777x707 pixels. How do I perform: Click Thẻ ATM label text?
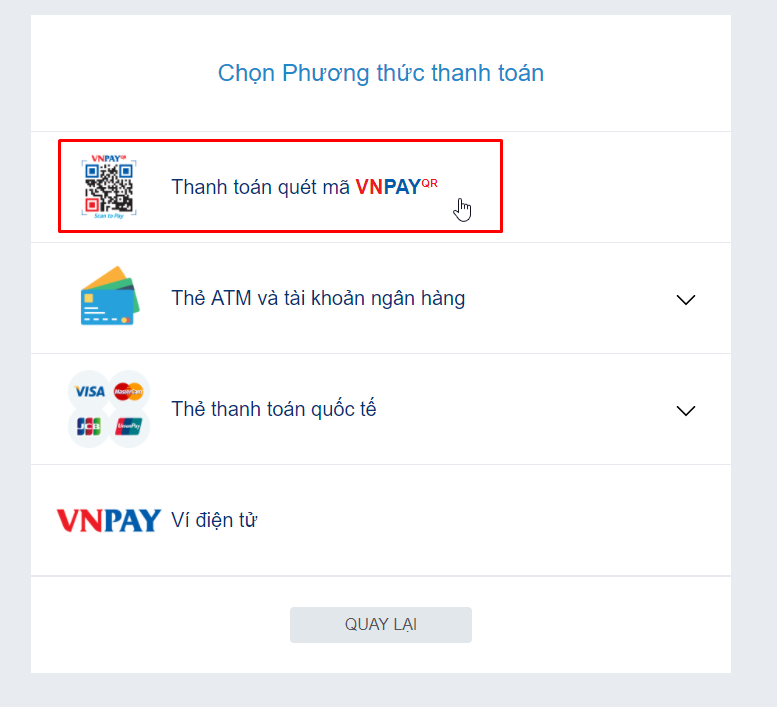pyautogui.click(x=211, y=298)
